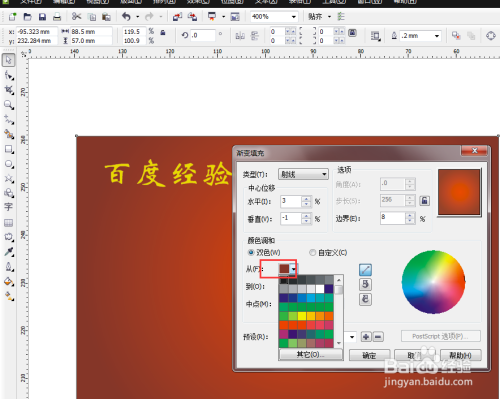The height and width of the screenshot is (399, 500).
Task: Click the mirror horizontally icon
Action: click(240, 36)
